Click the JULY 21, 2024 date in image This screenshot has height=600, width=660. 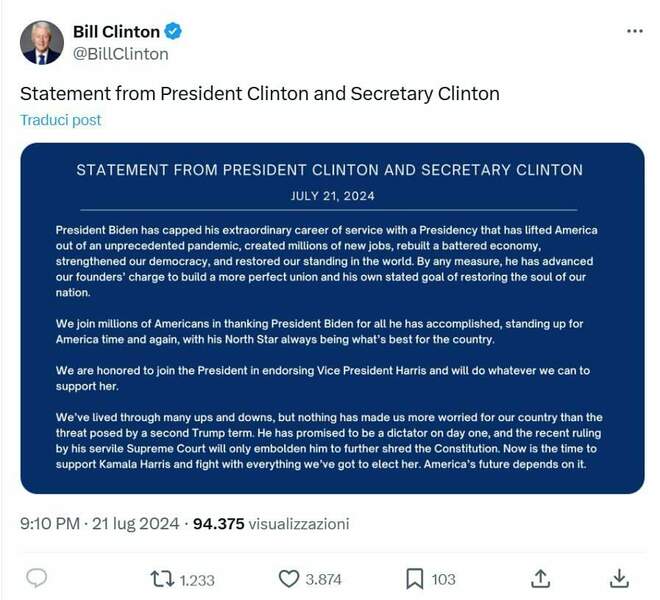coord(331,196)
